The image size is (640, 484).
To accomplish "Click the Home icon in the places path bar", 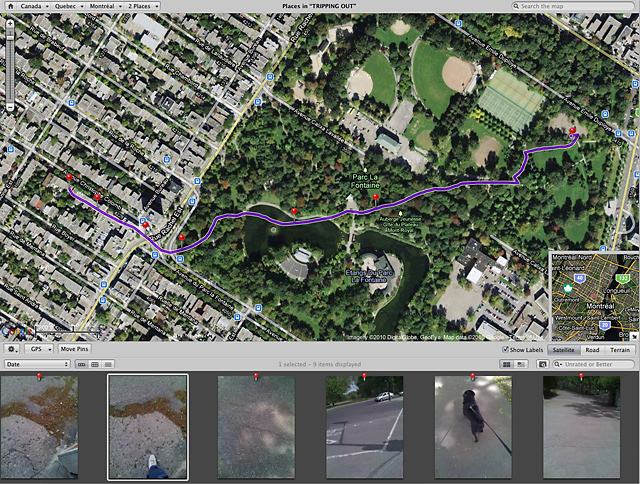I will [x=9, y=6].
